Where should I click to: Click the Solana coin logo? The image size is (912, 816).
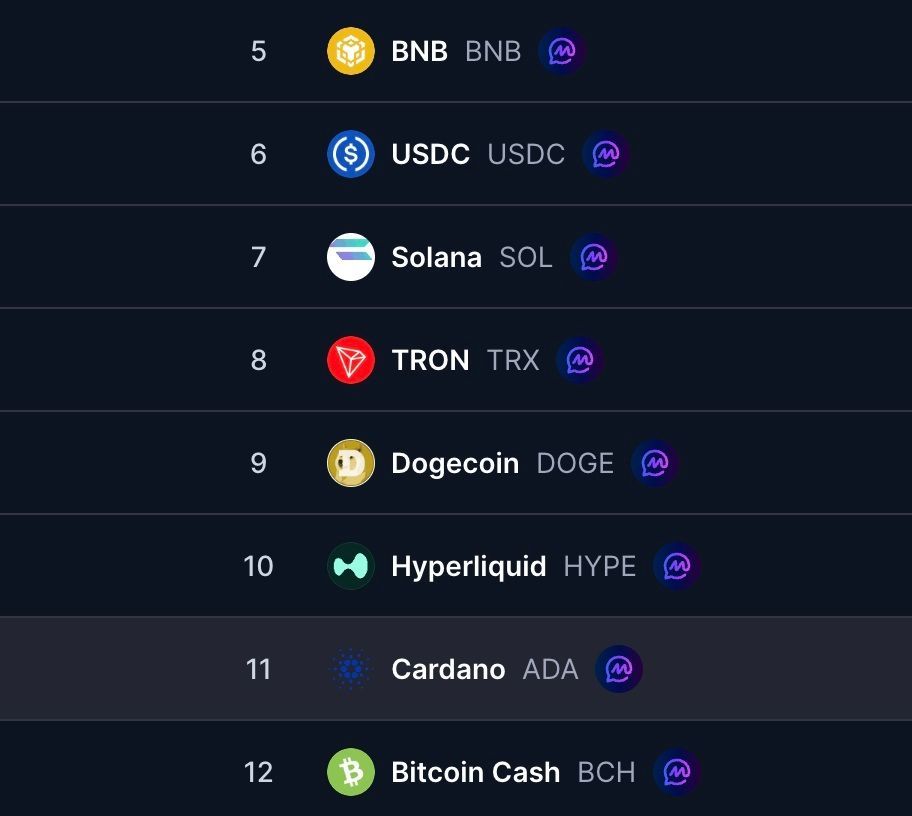click(351, 257)
